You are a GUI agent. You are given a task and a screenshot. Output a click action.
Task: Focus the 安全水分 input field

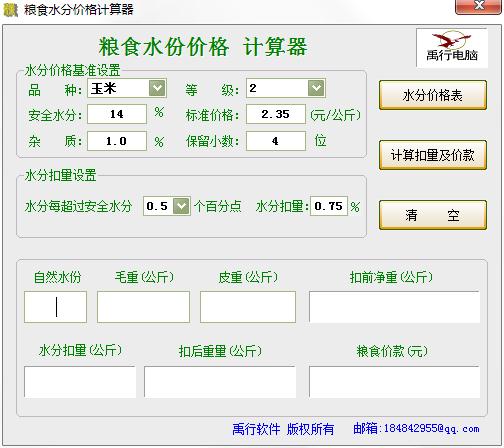click(117, 114)
